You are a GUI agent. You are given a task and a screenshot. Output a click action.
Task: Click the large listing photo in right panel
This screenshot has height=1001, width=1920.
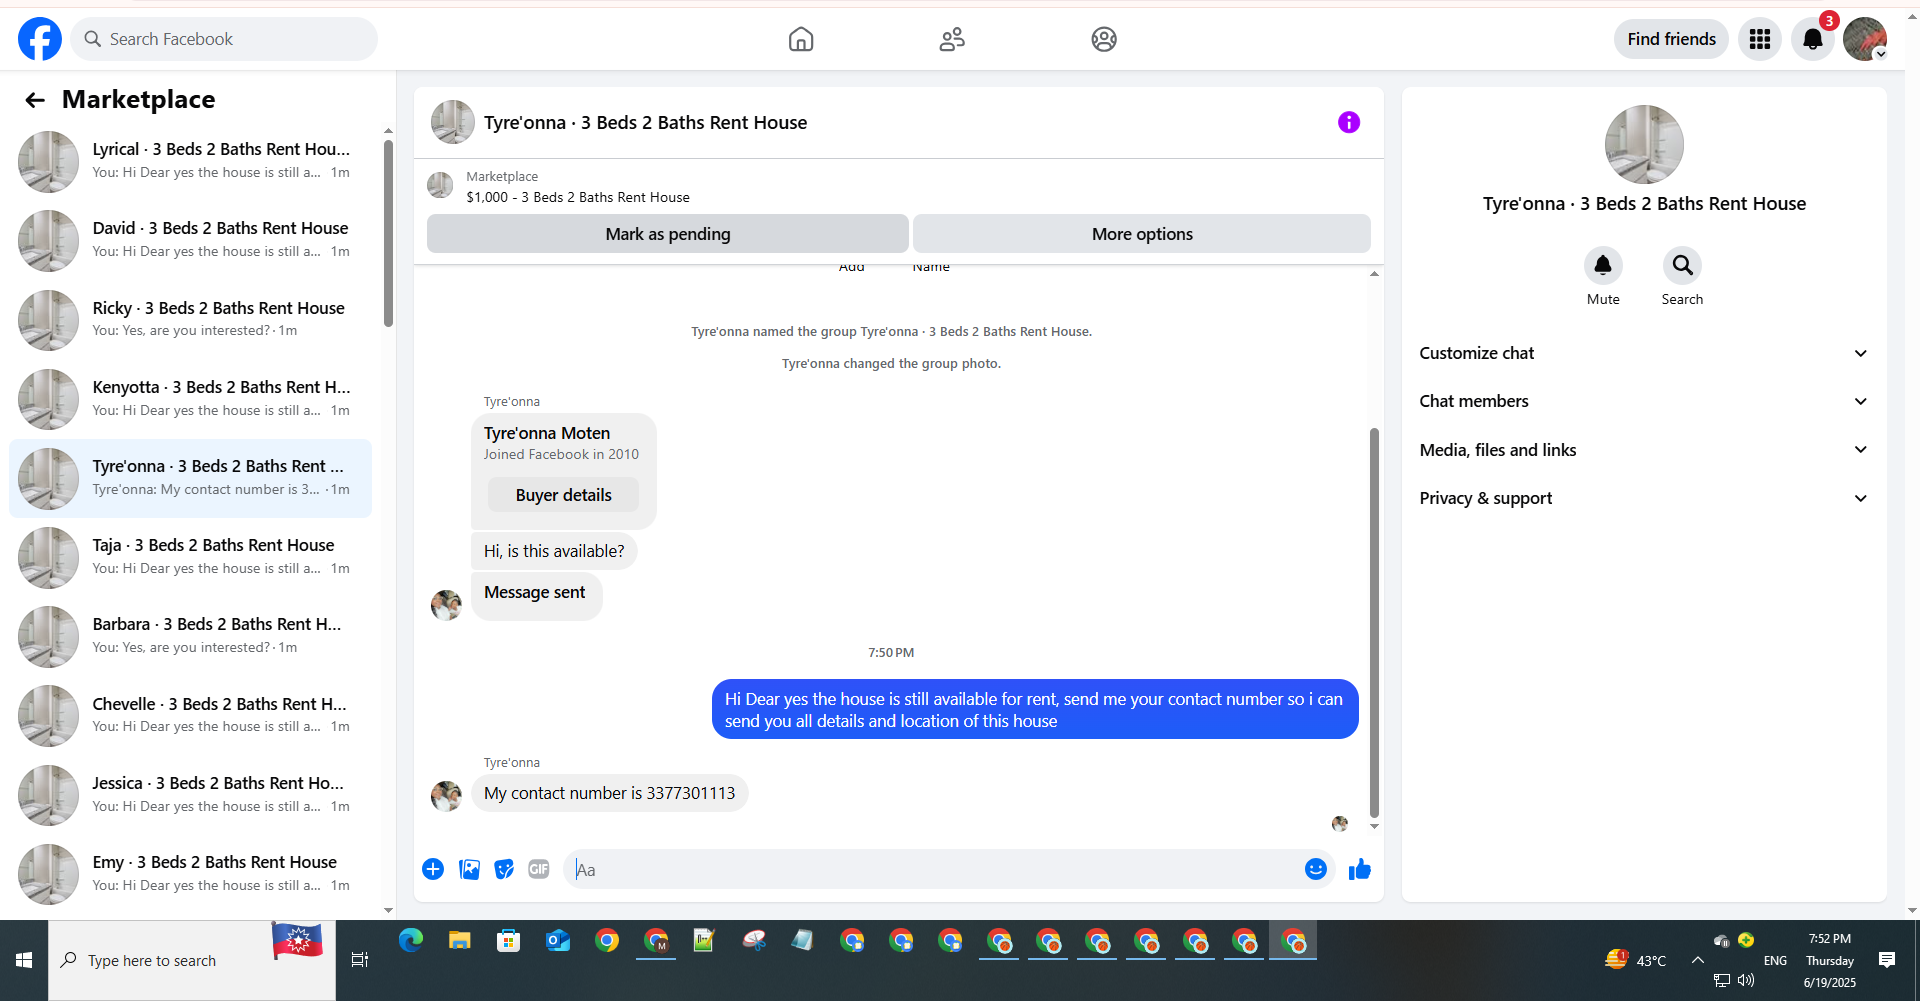pos(1644,144)
